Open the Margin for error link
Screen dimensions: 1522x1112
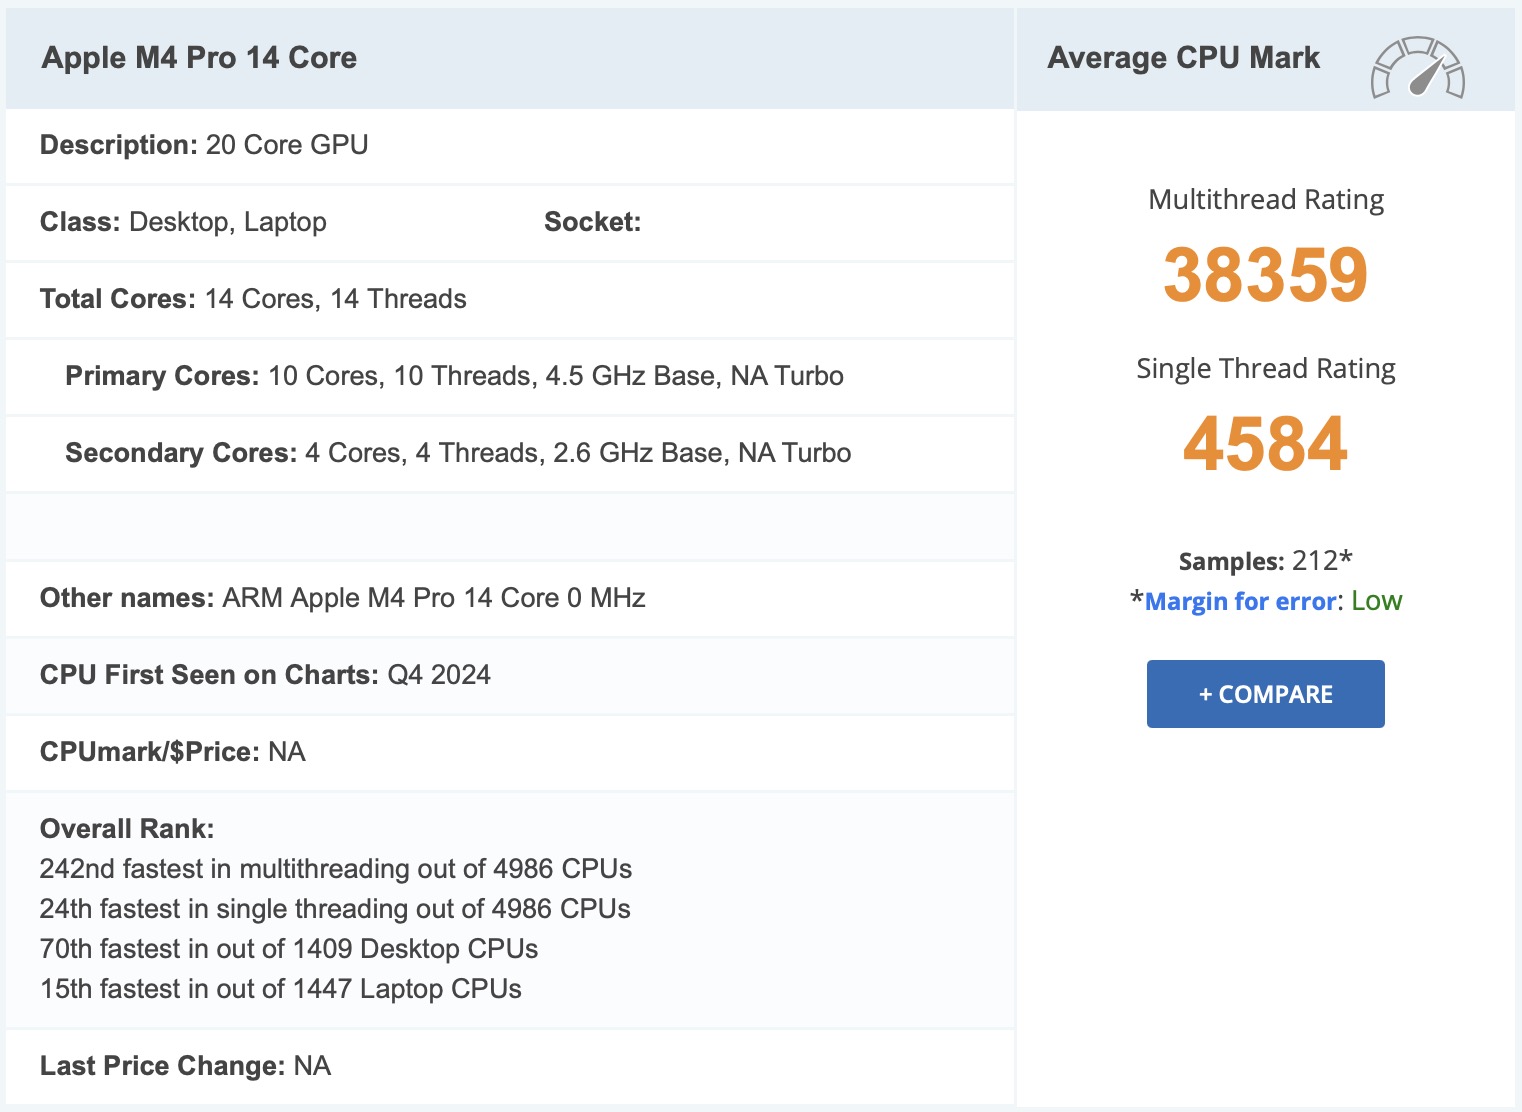pos(1240,600)
